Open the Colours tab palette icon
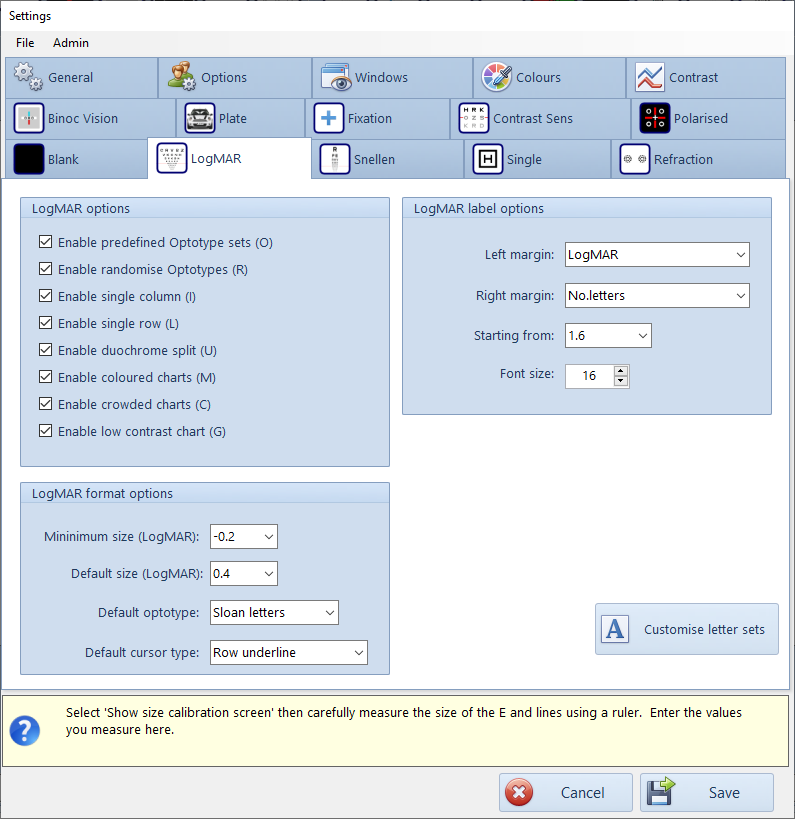Screen dimensions: 795x819 pos(497,77)
